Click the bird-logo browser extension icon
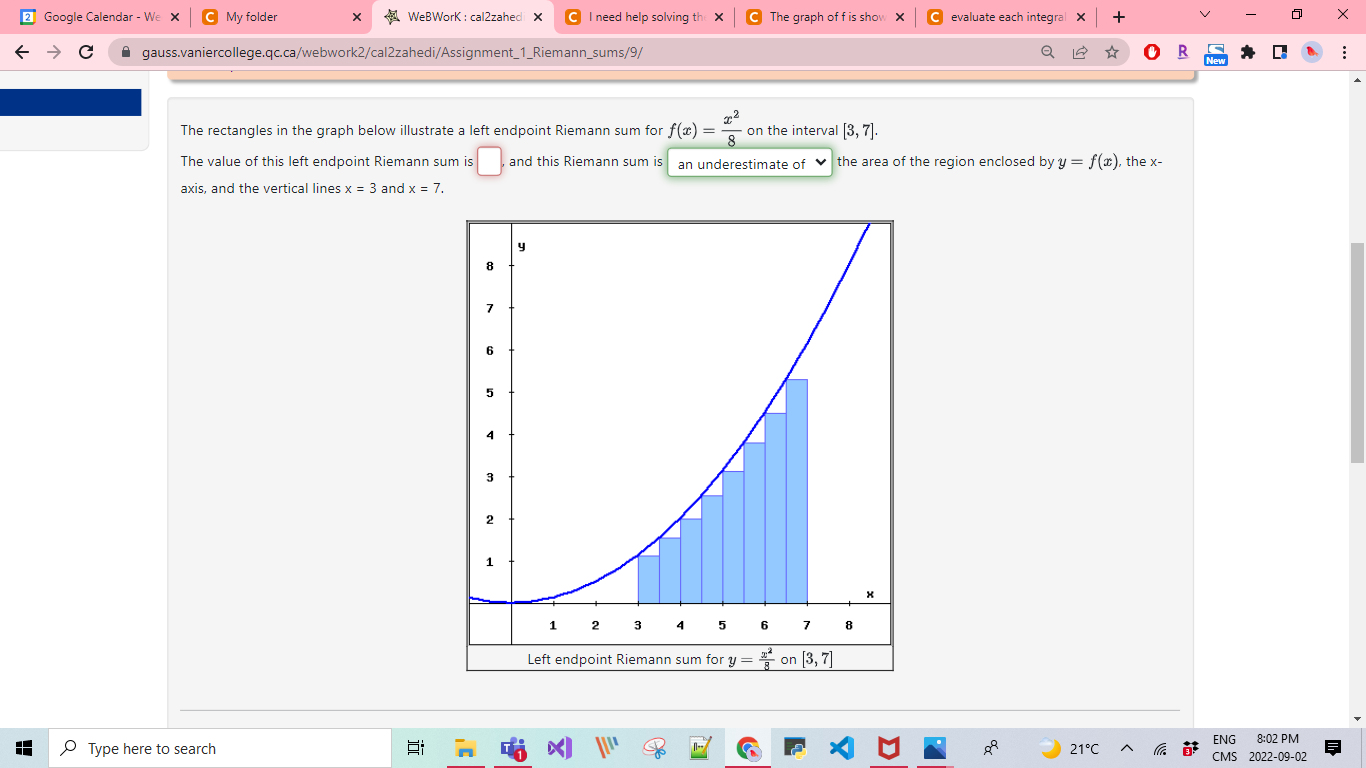 click(x=1310, y=50)
